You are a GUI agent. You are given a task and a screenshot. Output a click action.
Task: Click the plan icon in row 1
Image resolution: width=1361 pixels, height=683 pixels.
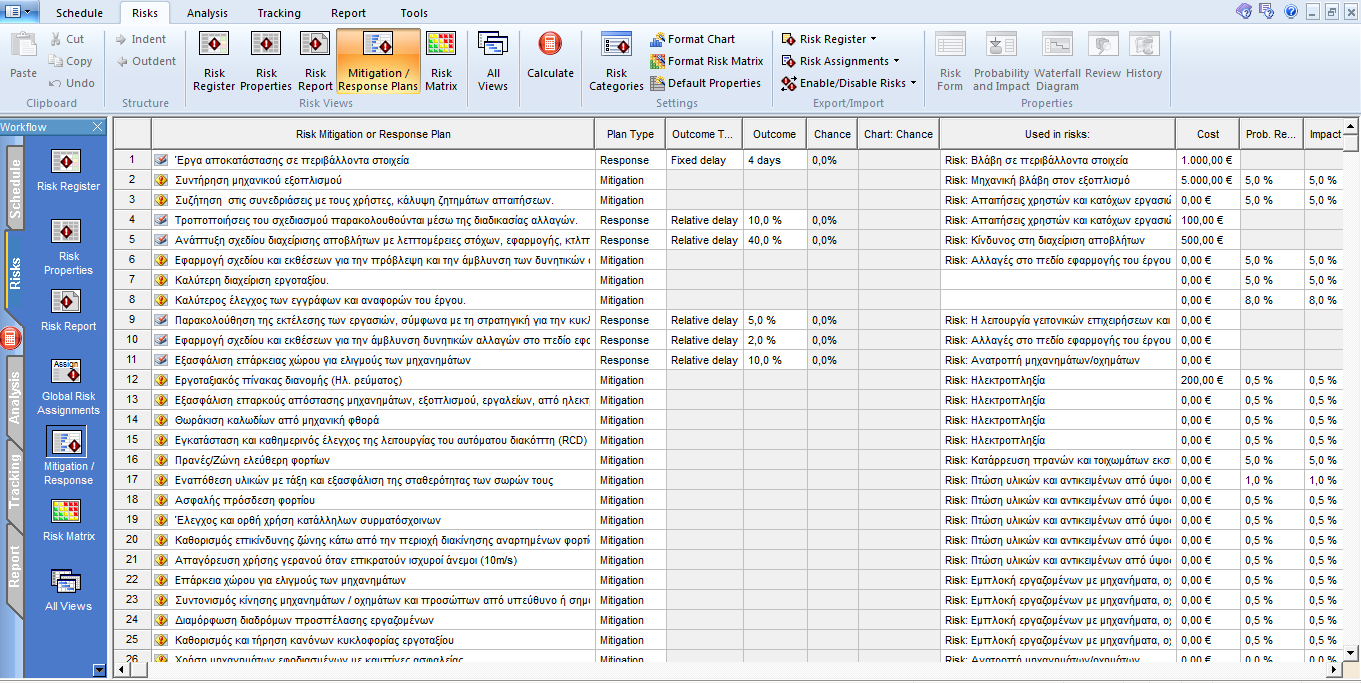(x=161, y=160)
